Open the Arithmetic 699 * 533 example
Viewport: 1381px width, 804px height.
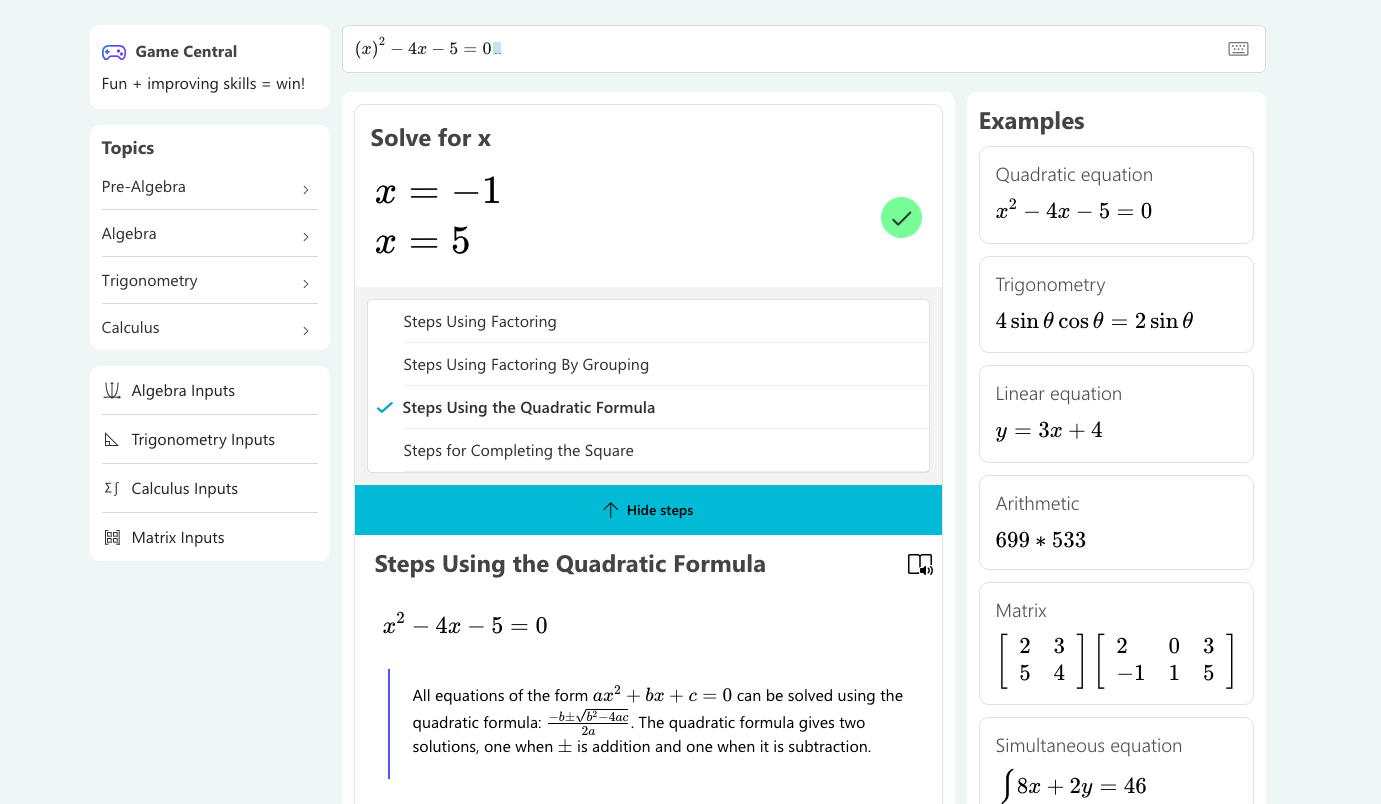(1116, 523)
